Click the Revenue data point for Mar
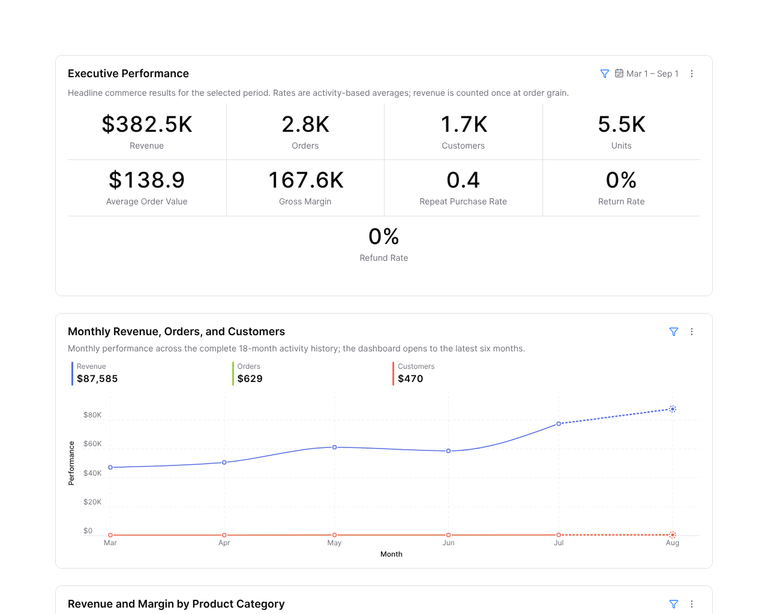Image resolution: width=768 pixels, height=614 pixels. tap(110, 468)
